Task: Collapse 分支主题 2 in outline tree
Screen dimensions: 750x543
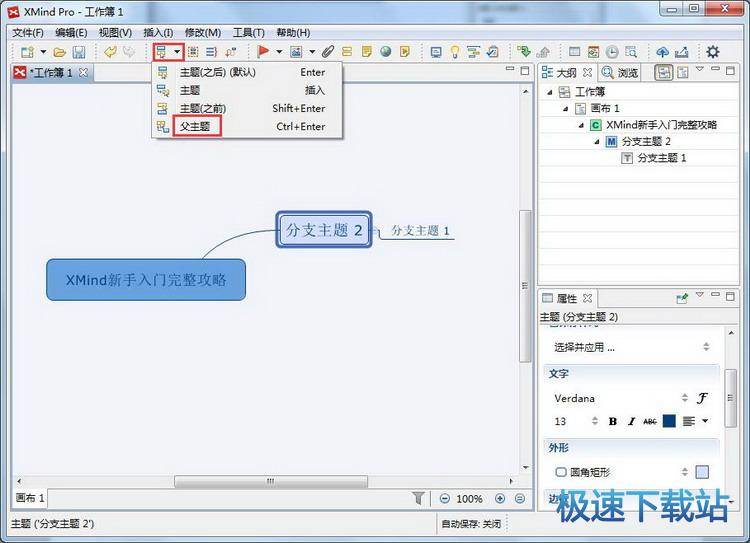Action: point(596,142)
